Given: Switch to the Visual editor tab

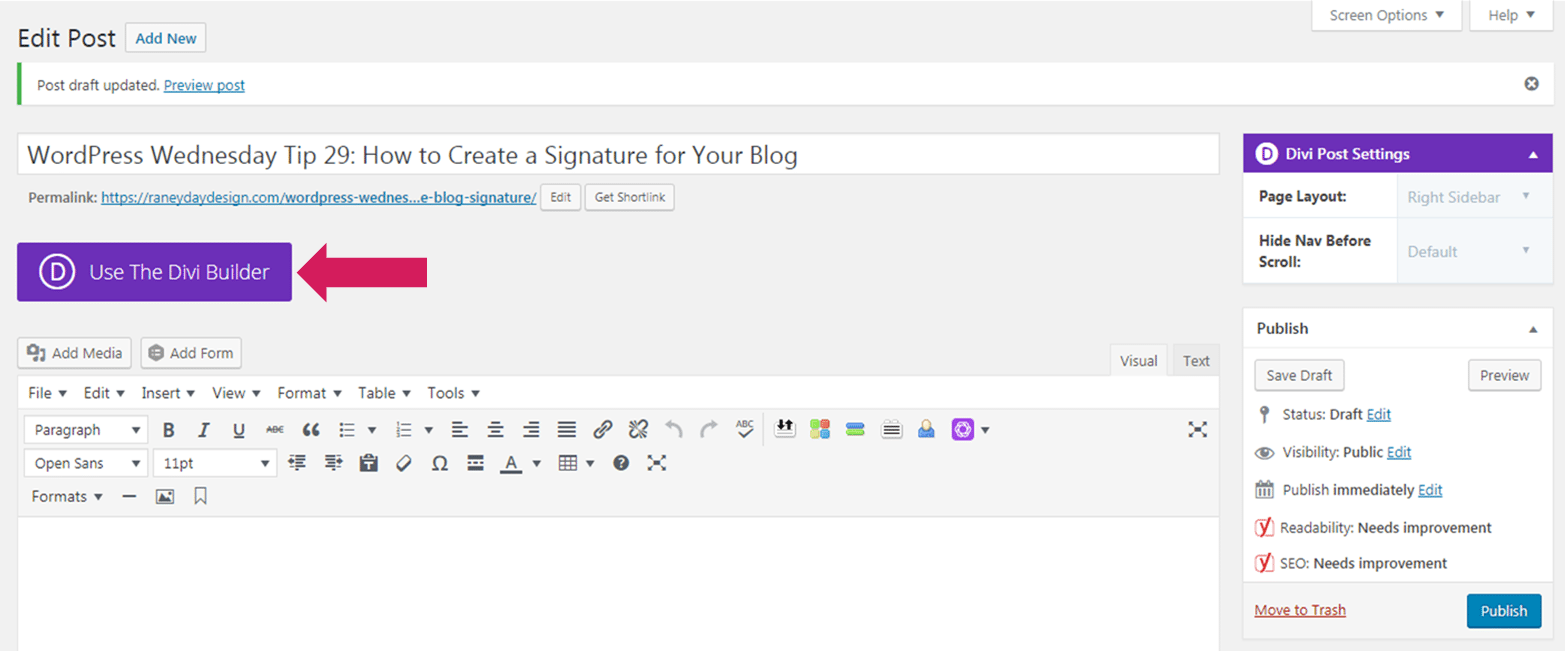Looking at the screenshot, I should (1138, 361).
